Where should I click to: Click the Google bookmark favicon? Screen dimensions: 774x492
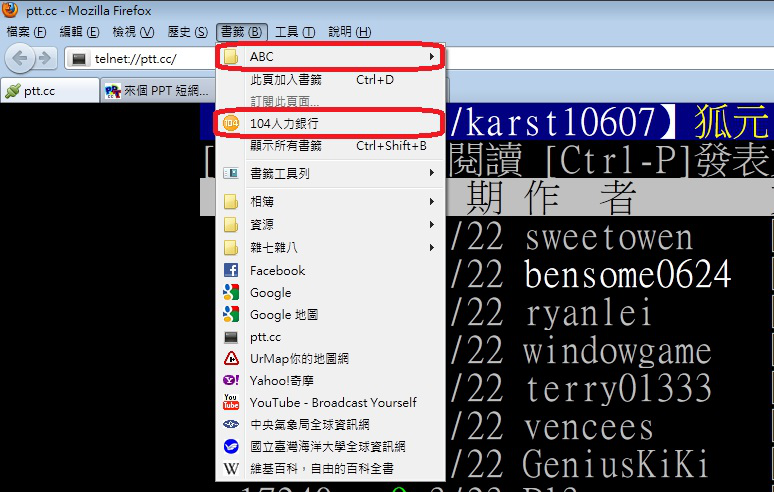(231, 292)
